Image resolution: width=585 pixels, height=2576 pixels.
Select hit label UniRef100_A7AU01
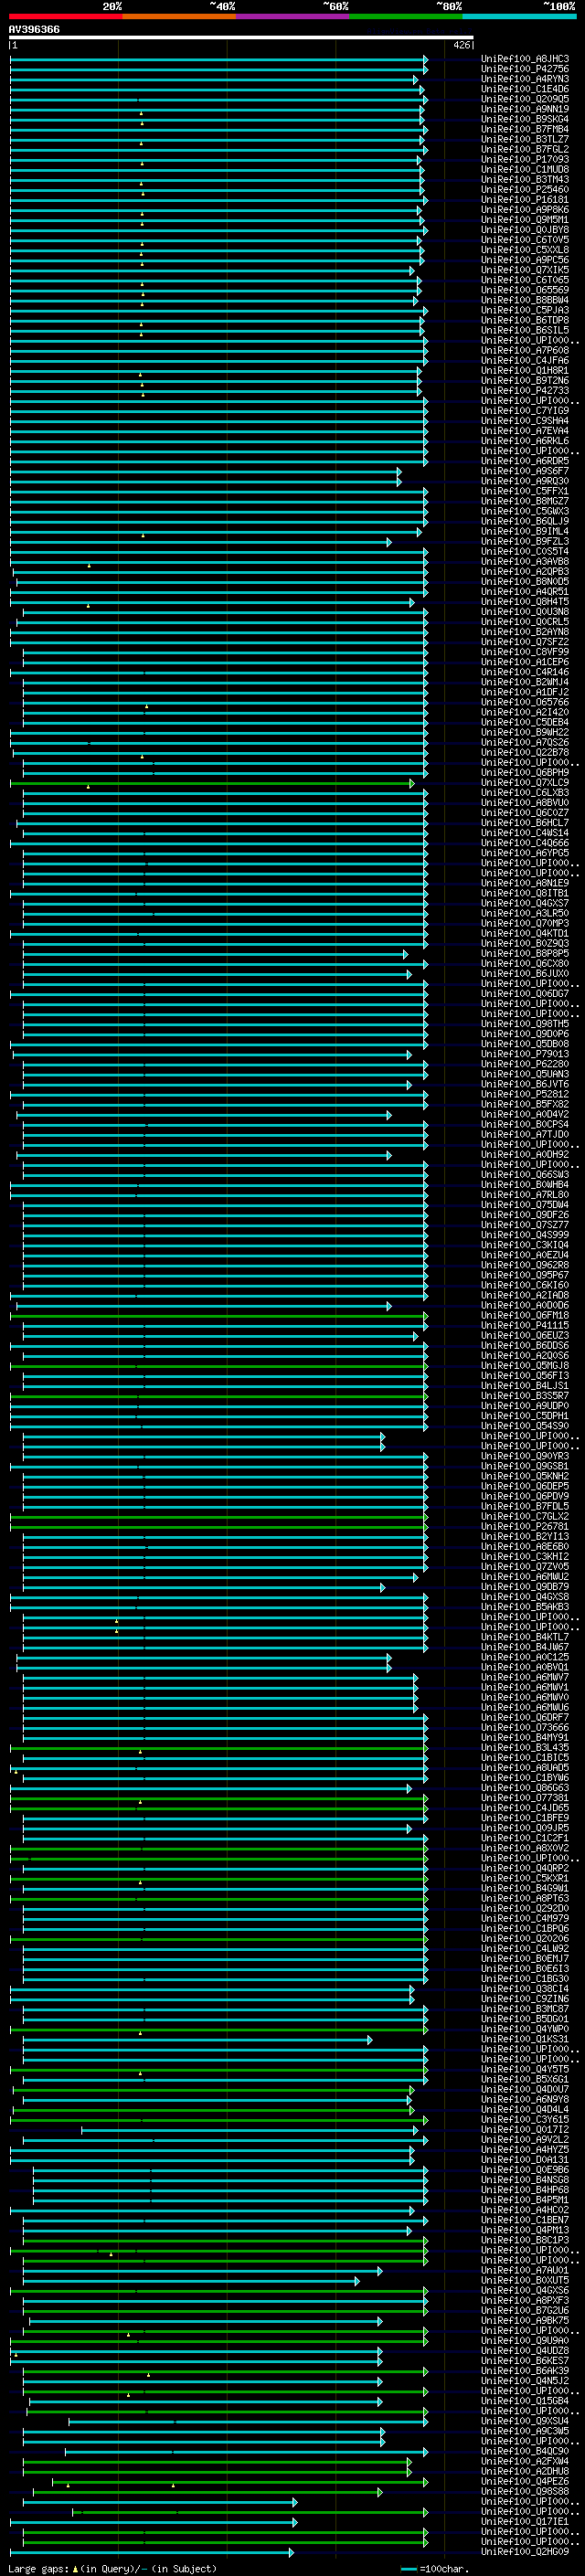click(x=525, y=2270)
